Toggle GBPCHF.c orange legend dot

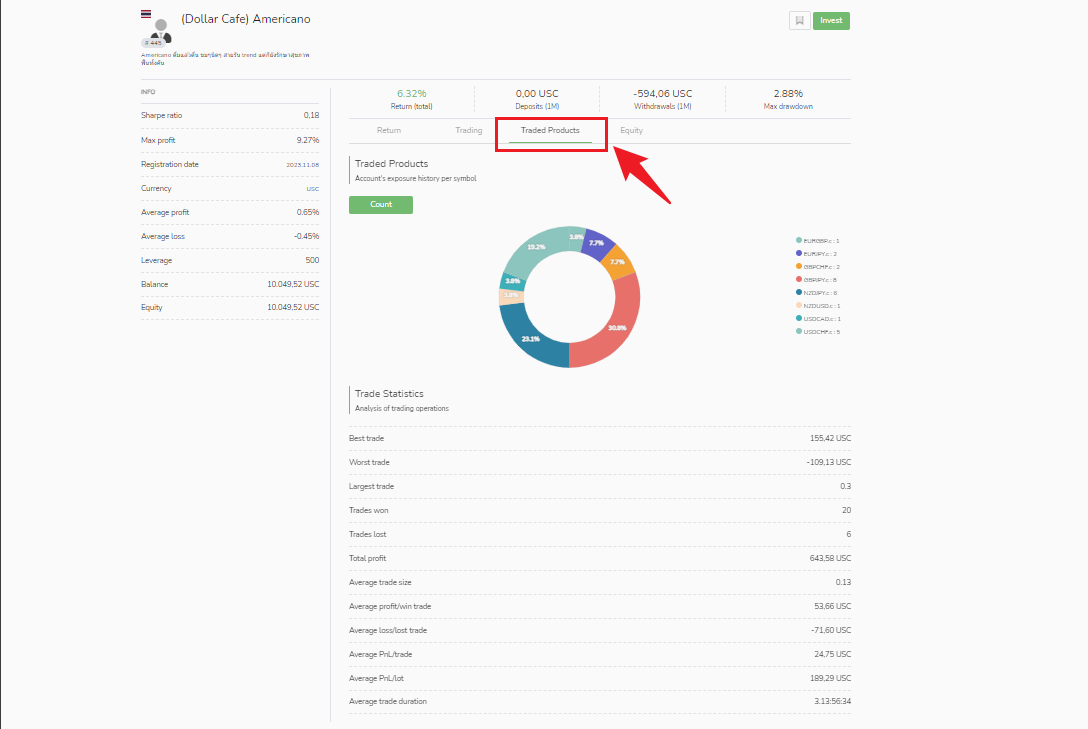tap(799, 266)
